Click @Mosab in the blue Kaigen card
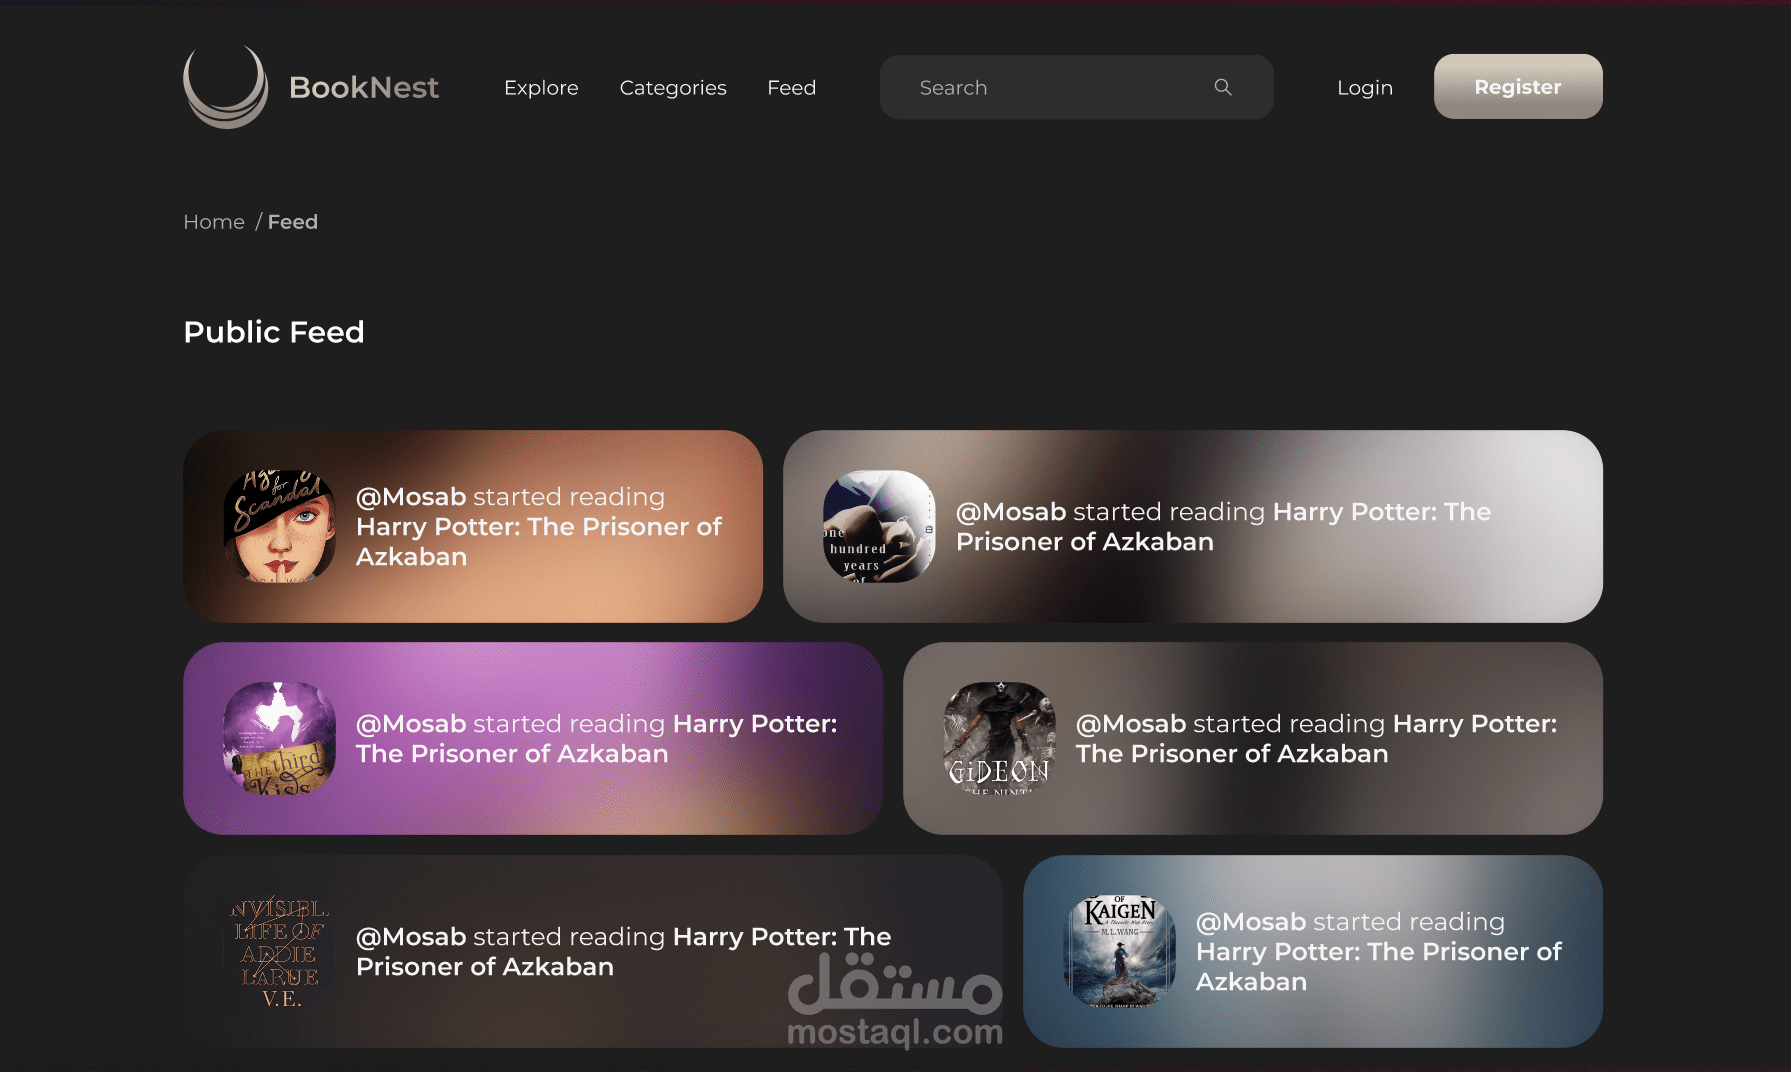This screenshot has width=1791, height=1072. click(x=1251, y=922)
